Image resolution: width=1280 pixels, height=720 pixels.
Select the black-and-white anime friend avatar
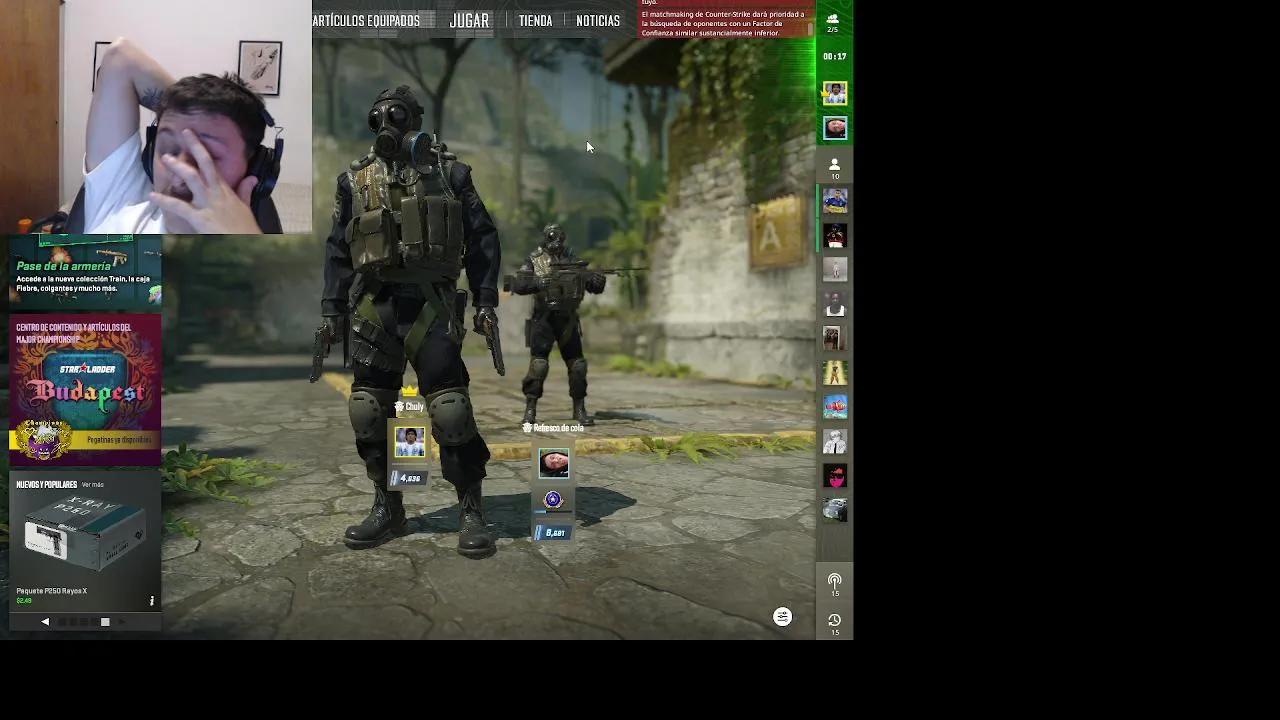click(x=835, y=441)
